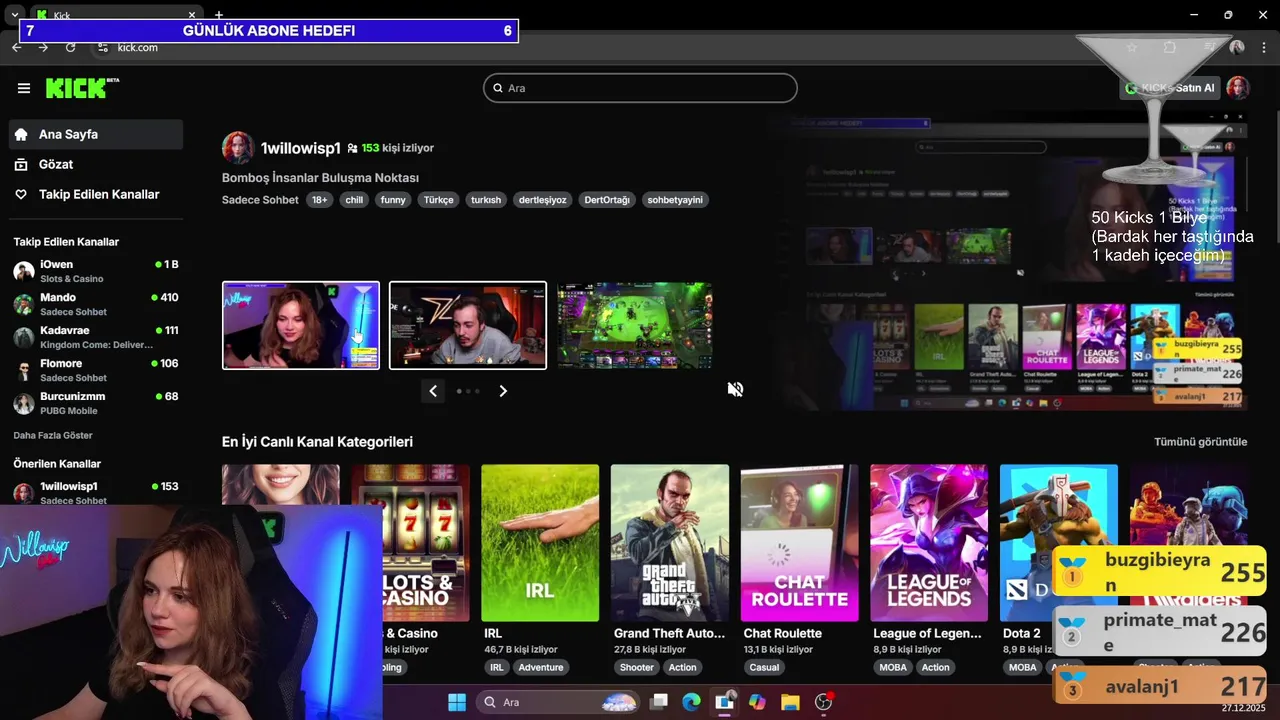The width and height of the screenshot is (1280, 720).
Task: Select the chill tag
Action: [354, 200]
